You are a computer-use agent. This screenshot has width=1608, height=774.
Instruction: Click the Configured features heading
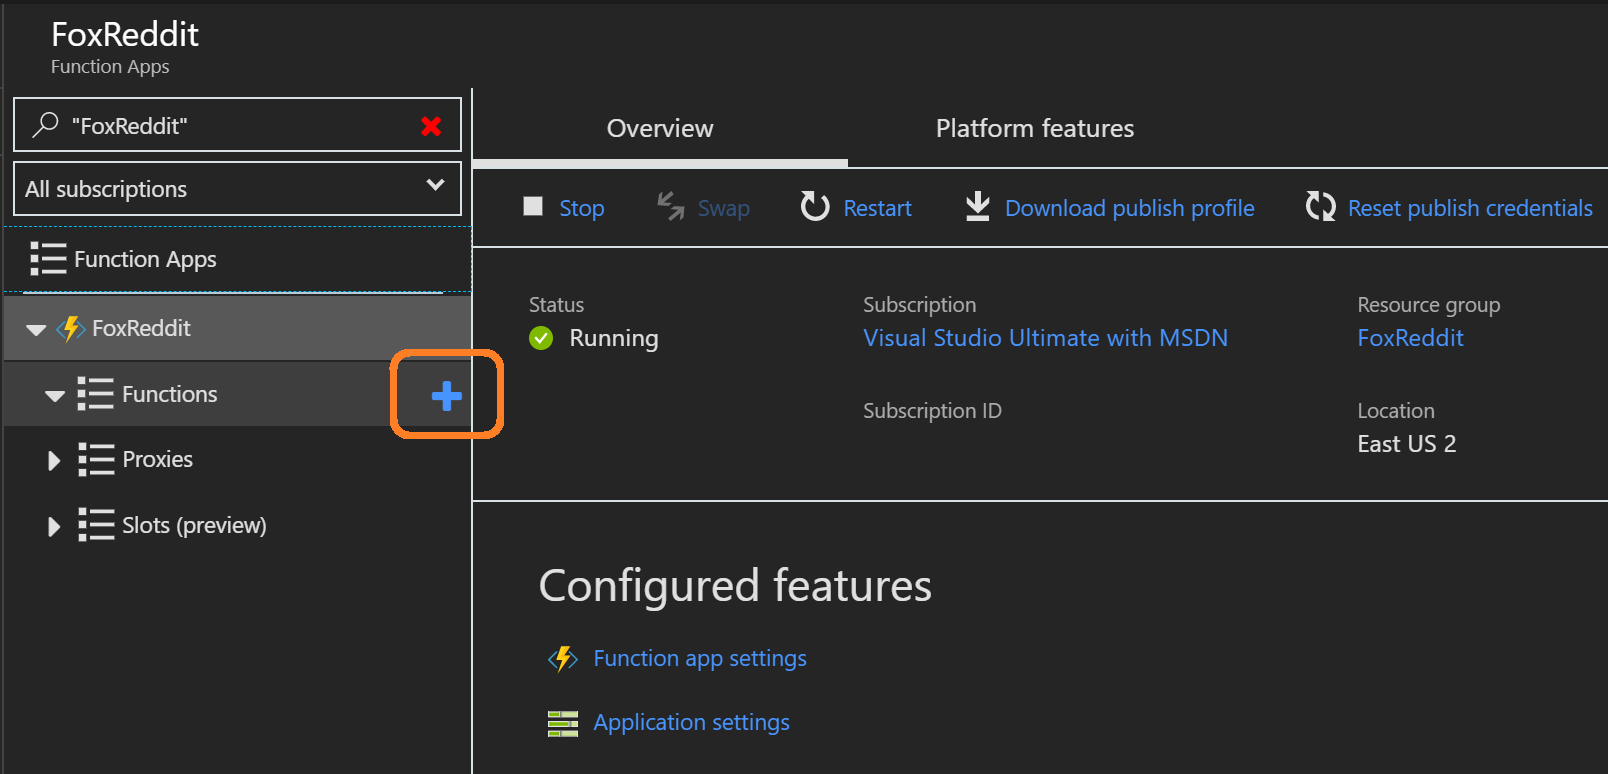tap(735, 585)
